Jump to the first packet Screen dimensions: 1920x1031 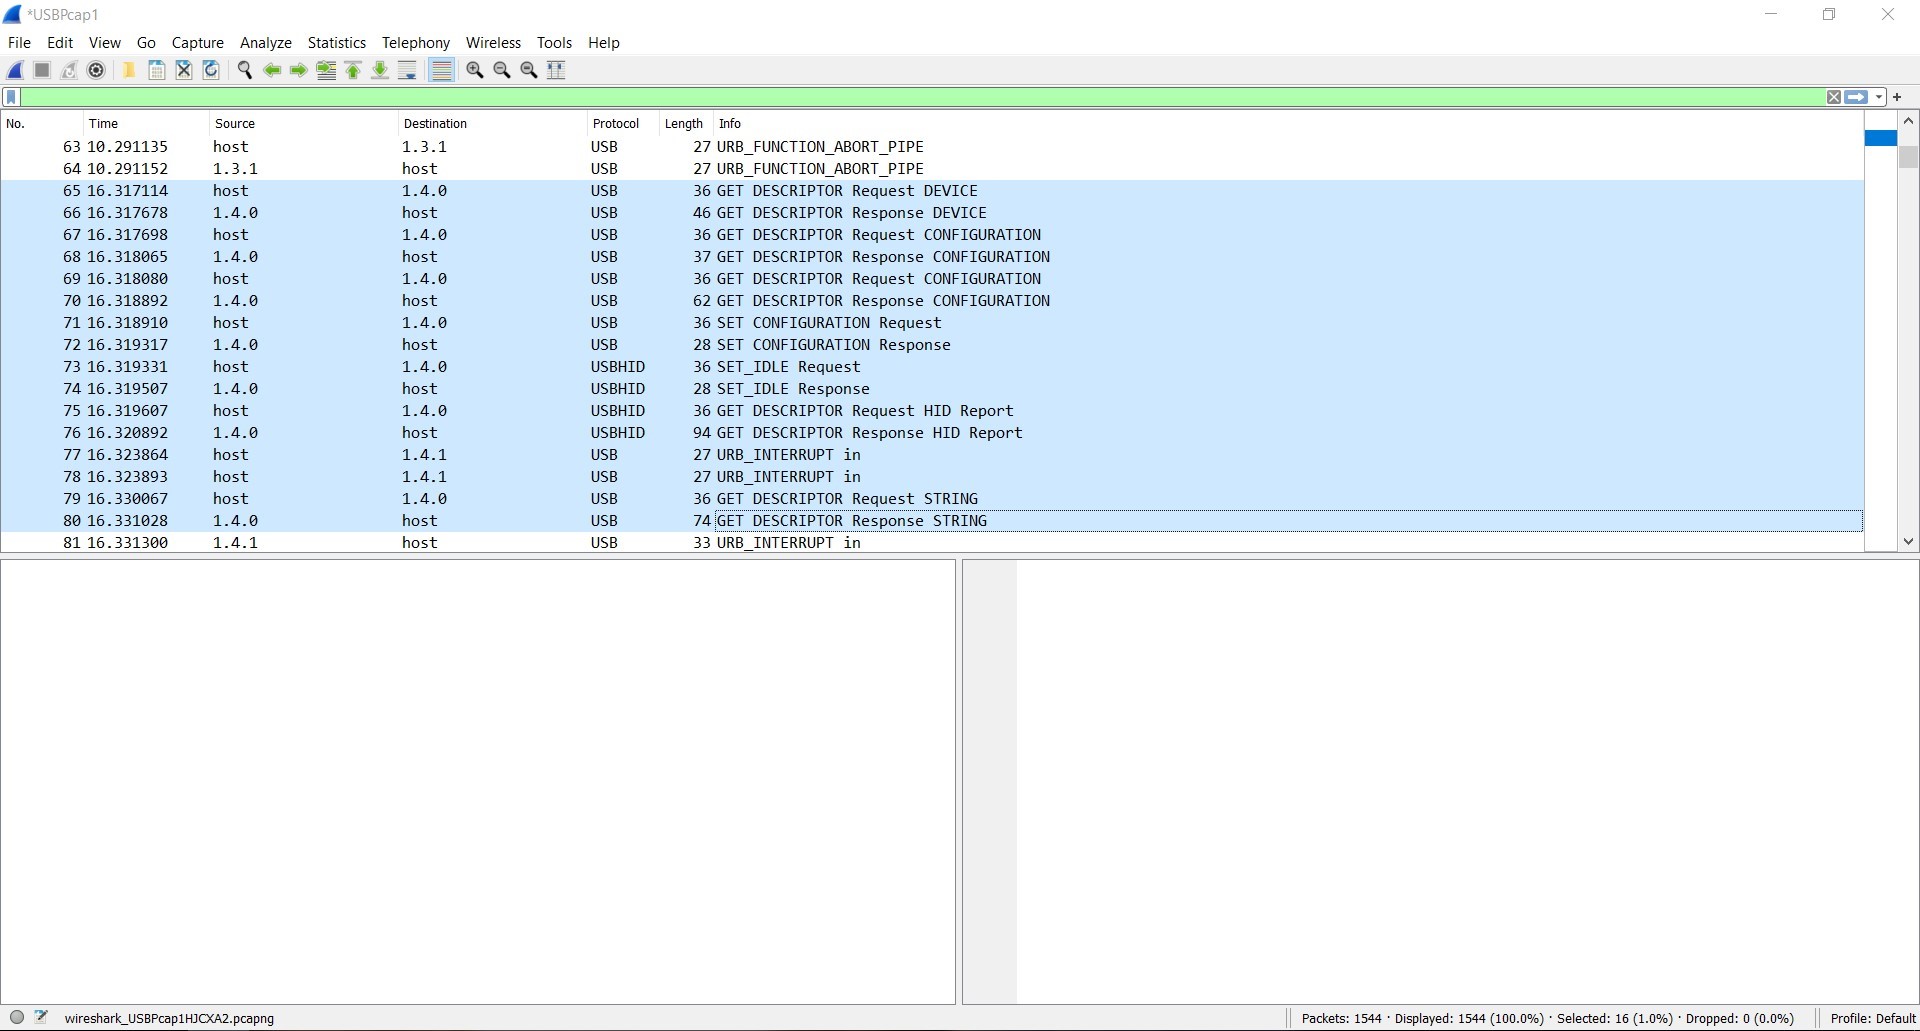click(353, 70)
